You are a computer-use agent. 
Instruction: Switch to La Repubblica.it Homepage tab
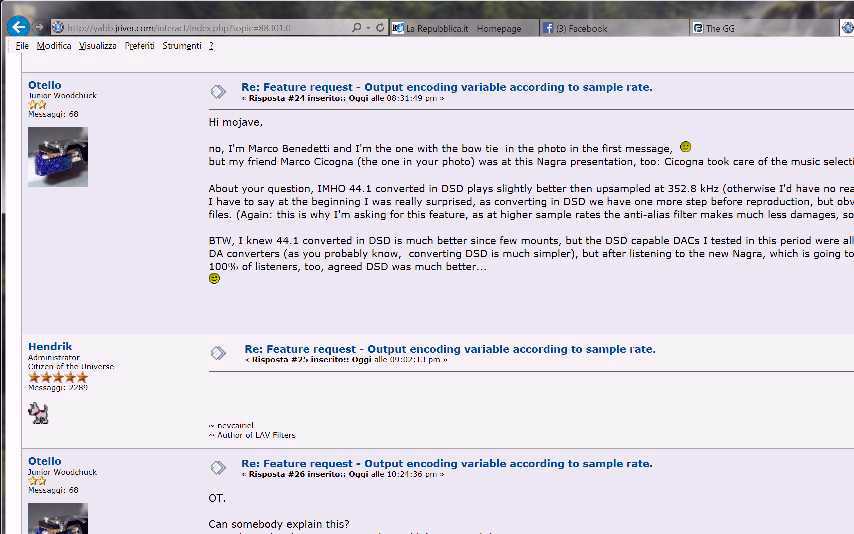click(x=464, y=28)
